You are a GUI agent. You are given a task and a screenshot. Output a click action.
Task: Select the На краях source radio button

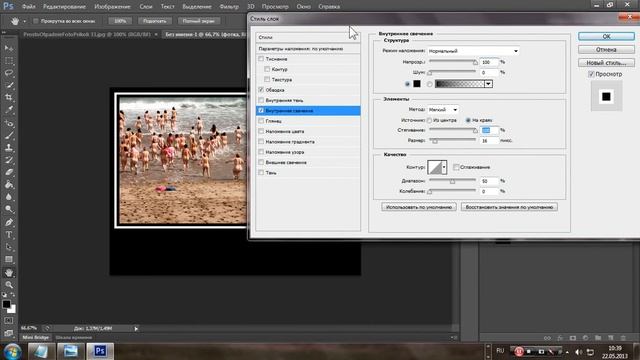tap(468, 120)
